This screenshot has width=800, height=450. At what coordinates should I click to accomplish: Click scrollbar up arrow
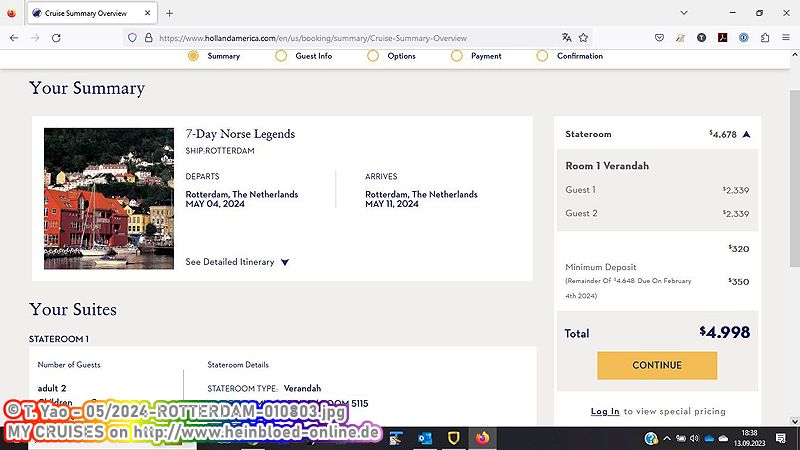coord(794,55)
